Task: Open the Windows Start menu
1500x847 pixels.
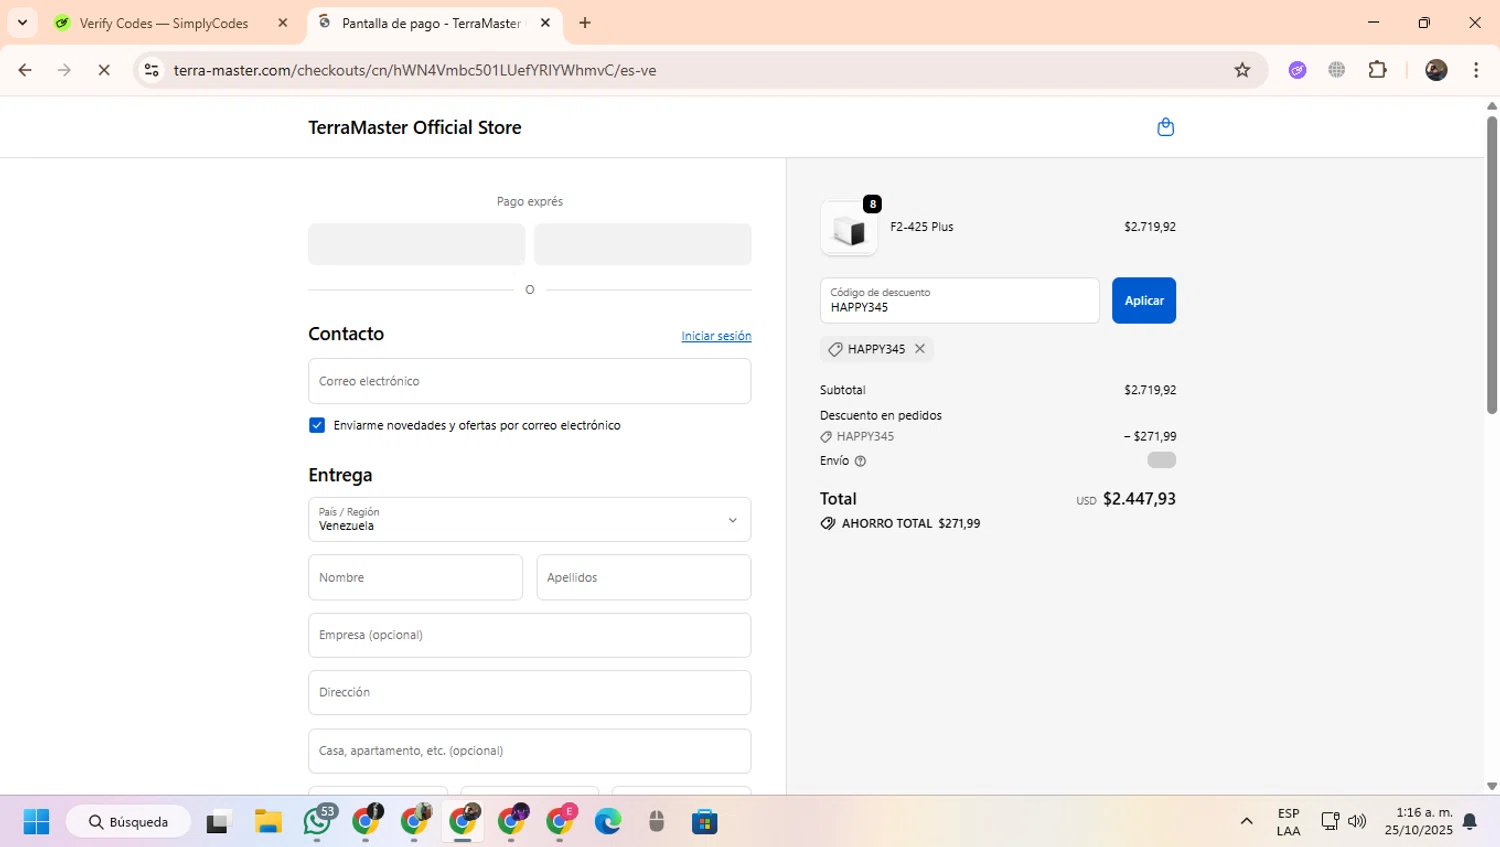Action: tap(36, 822)
